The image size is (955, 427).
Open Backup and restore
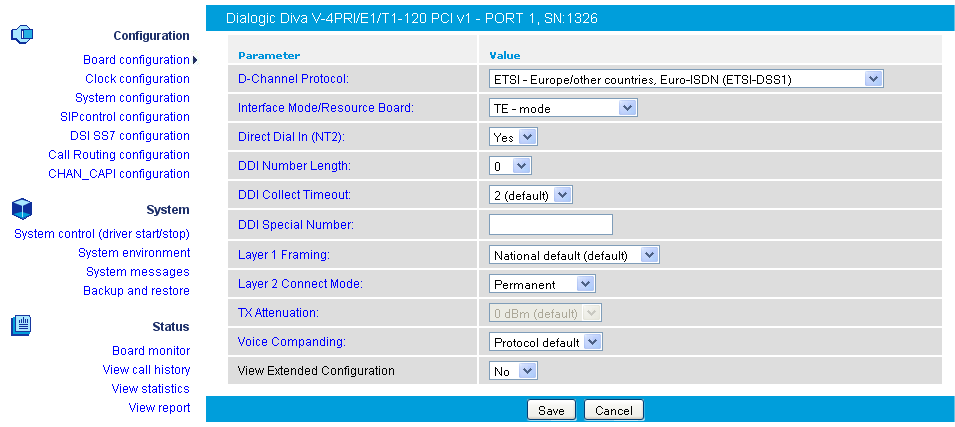pyautogui.click(x=136, y=291)
